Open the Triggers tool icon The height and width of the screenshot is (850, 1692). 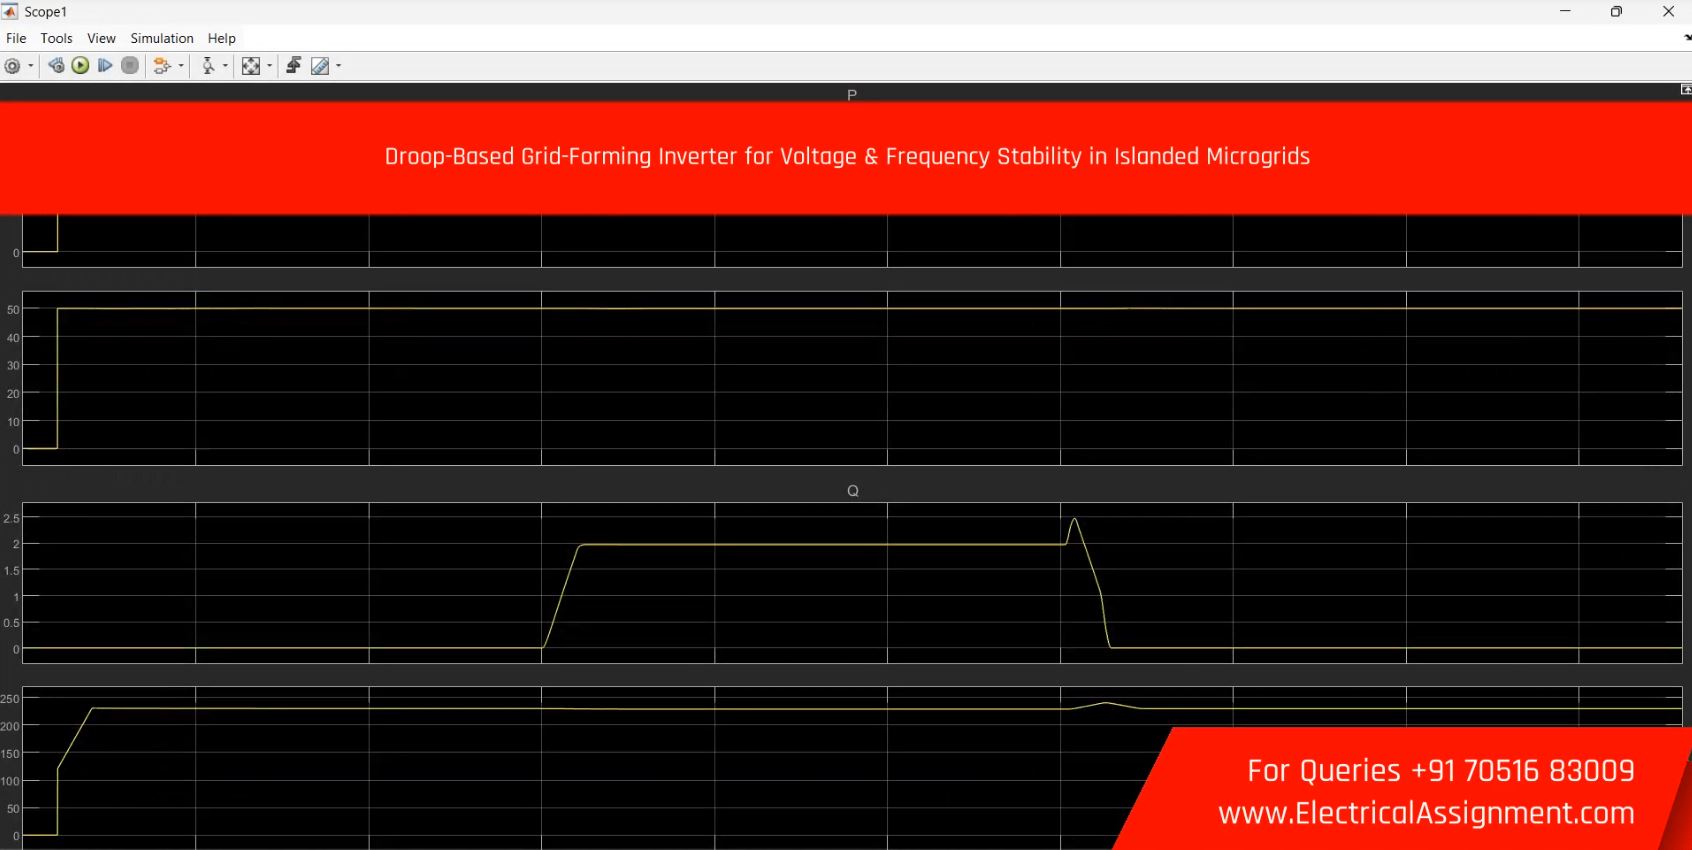click(294, 66)
